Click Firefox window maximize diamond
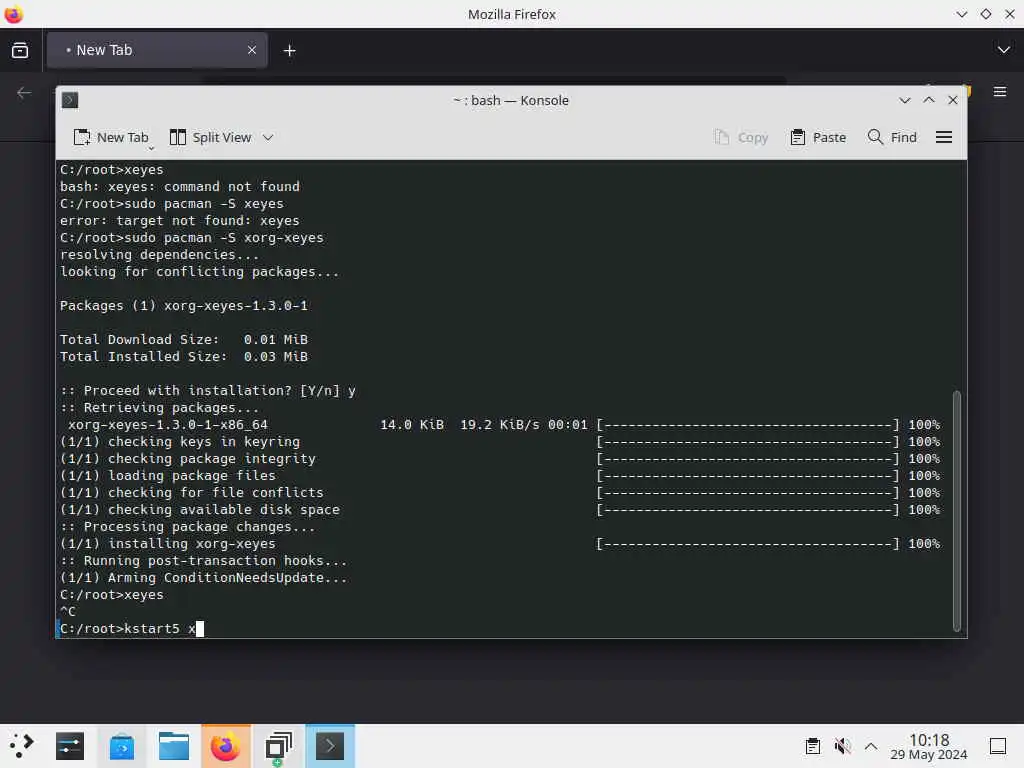The image size is (1024, 768). (x=985, y=14)
